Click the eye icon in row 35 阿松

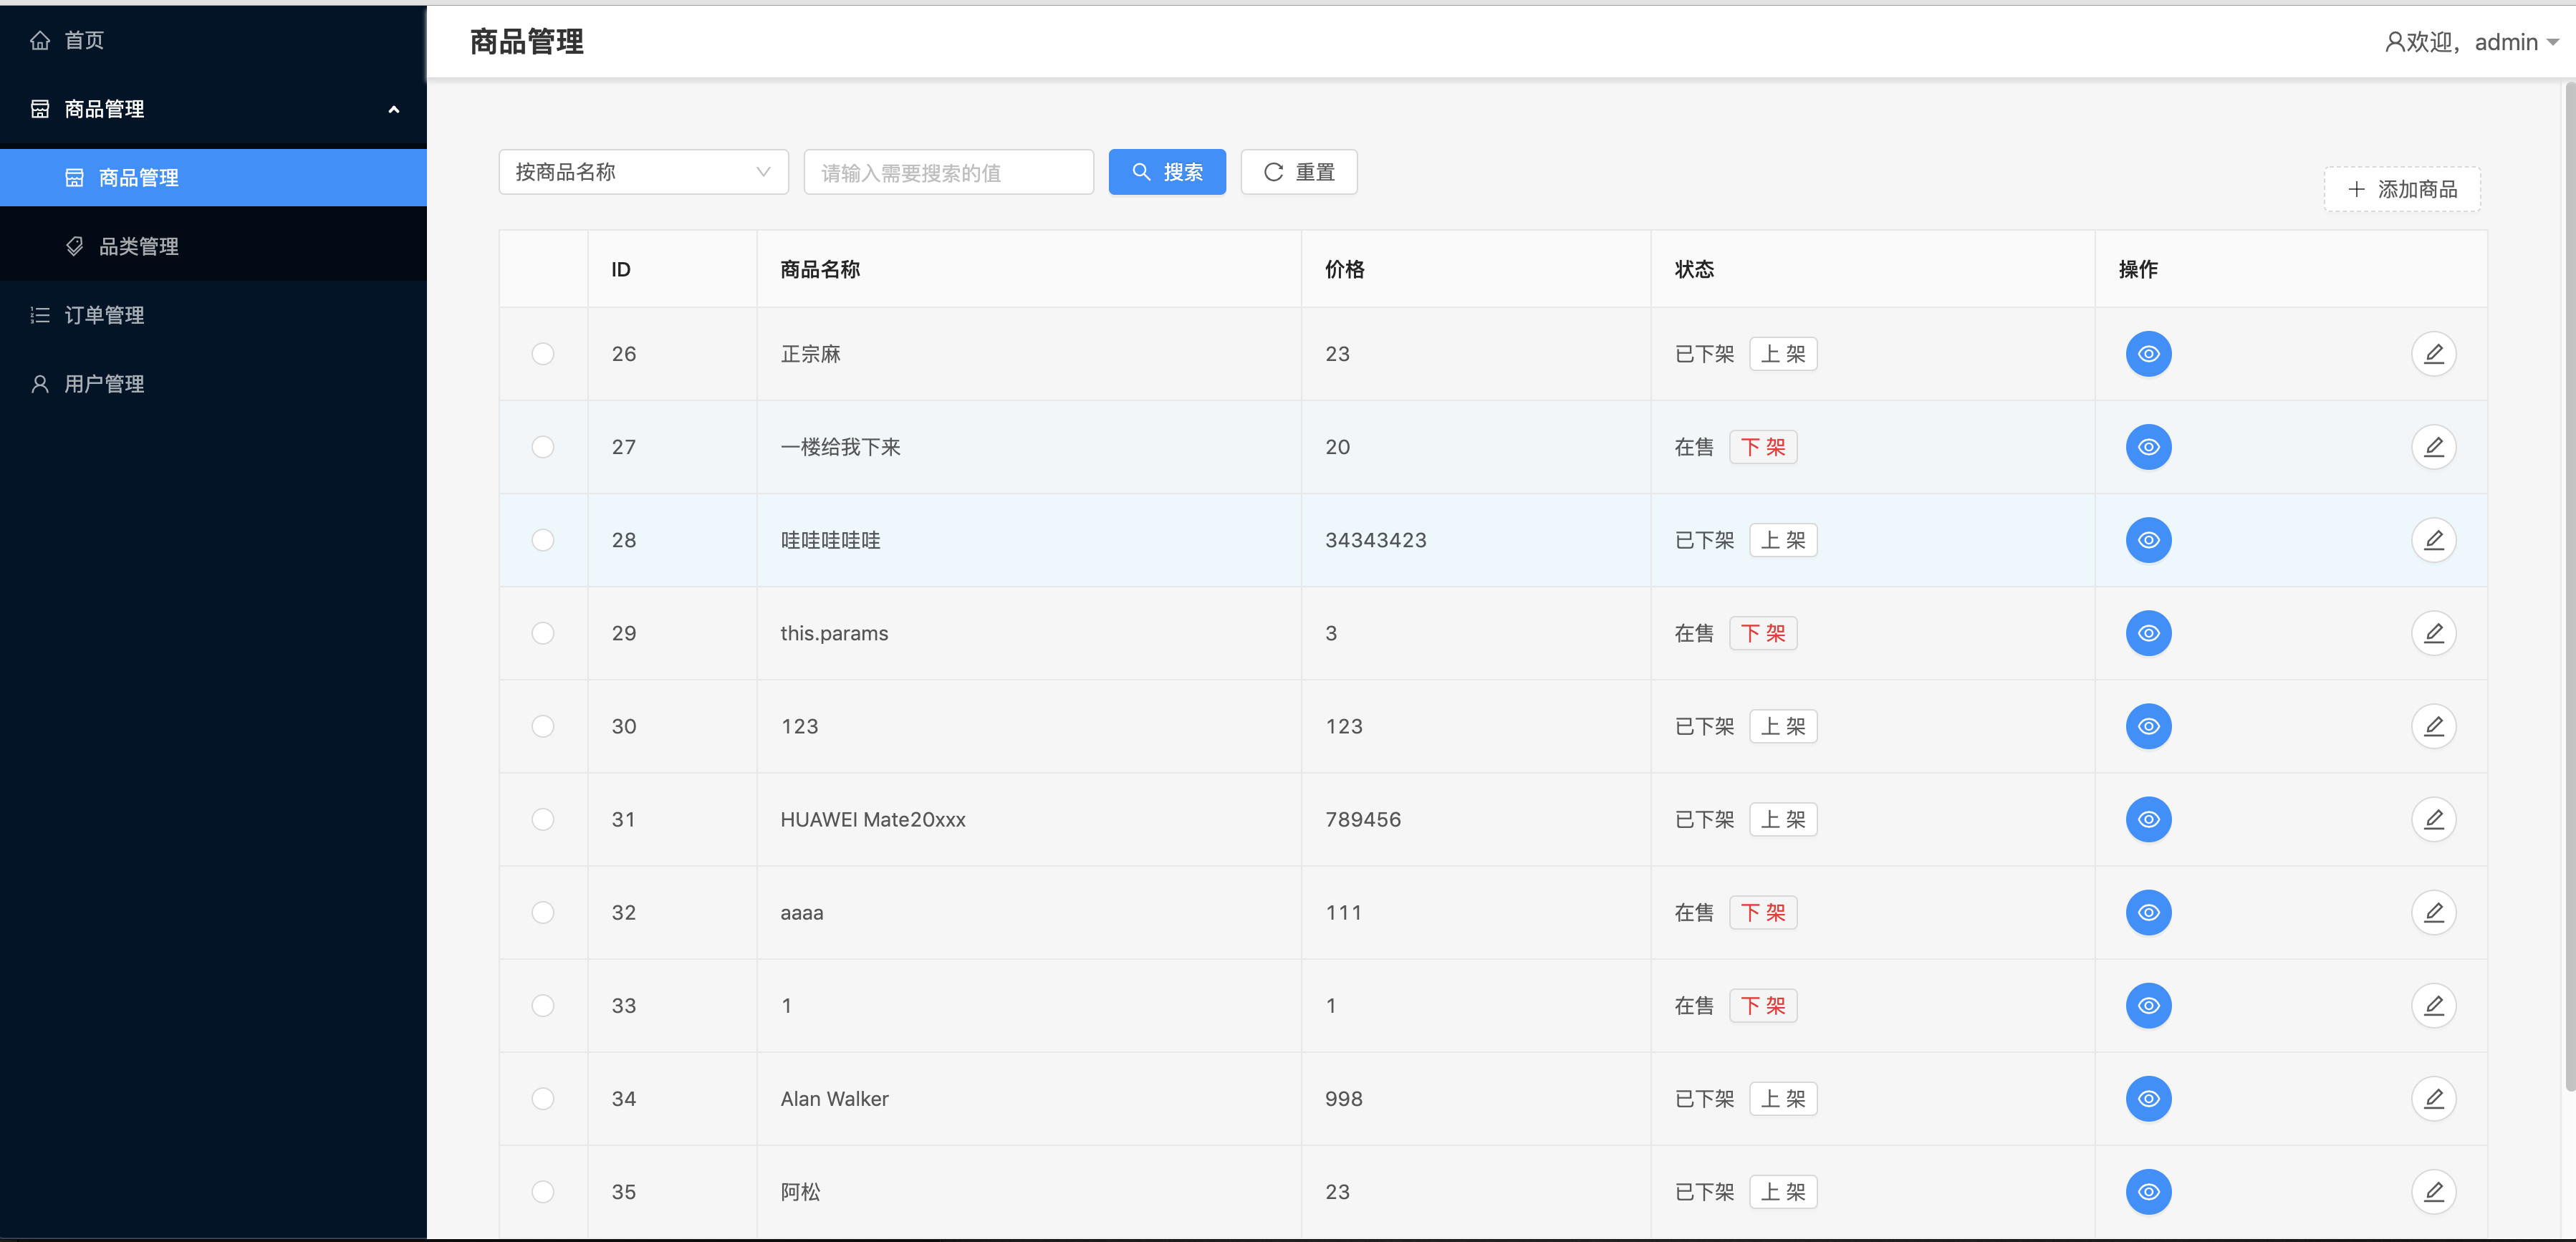tap(2148, 1191)
